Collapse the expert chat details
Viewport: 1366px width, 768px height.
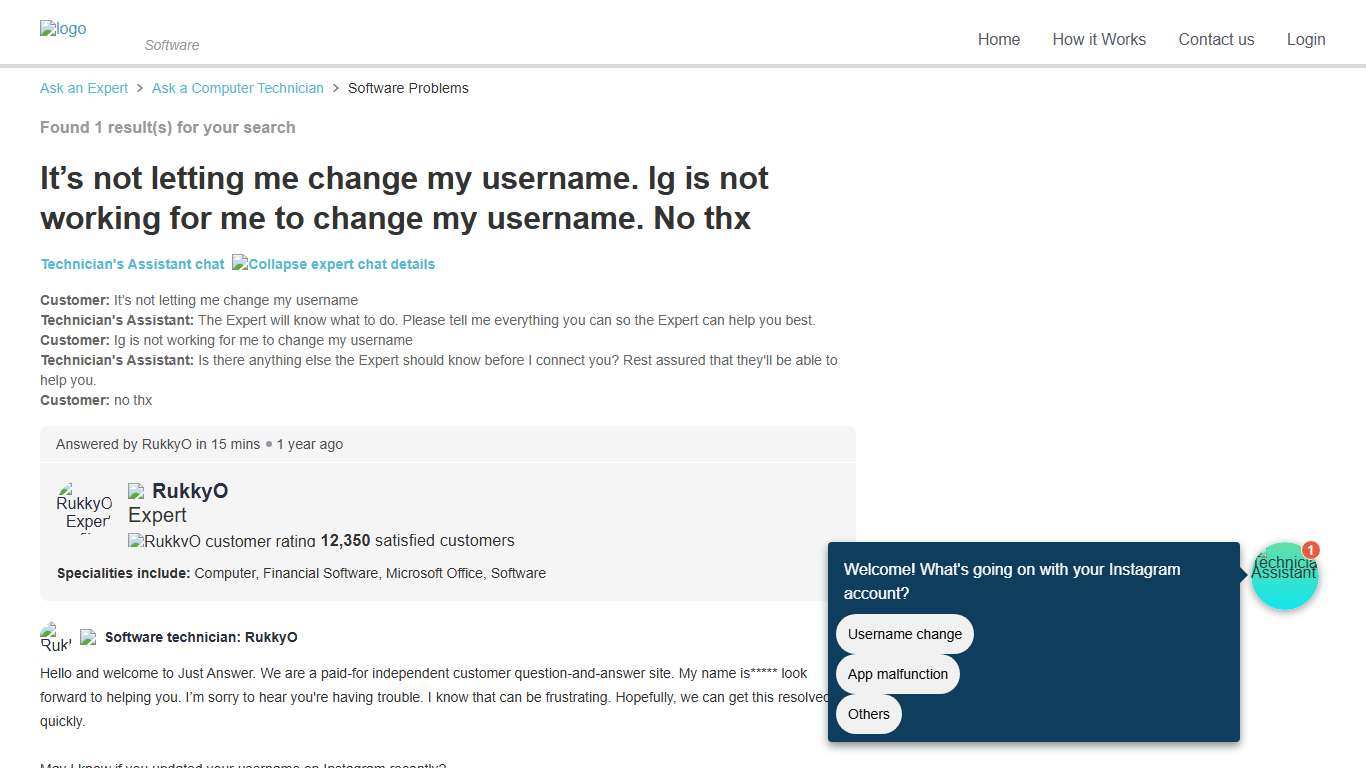(333, 264)
